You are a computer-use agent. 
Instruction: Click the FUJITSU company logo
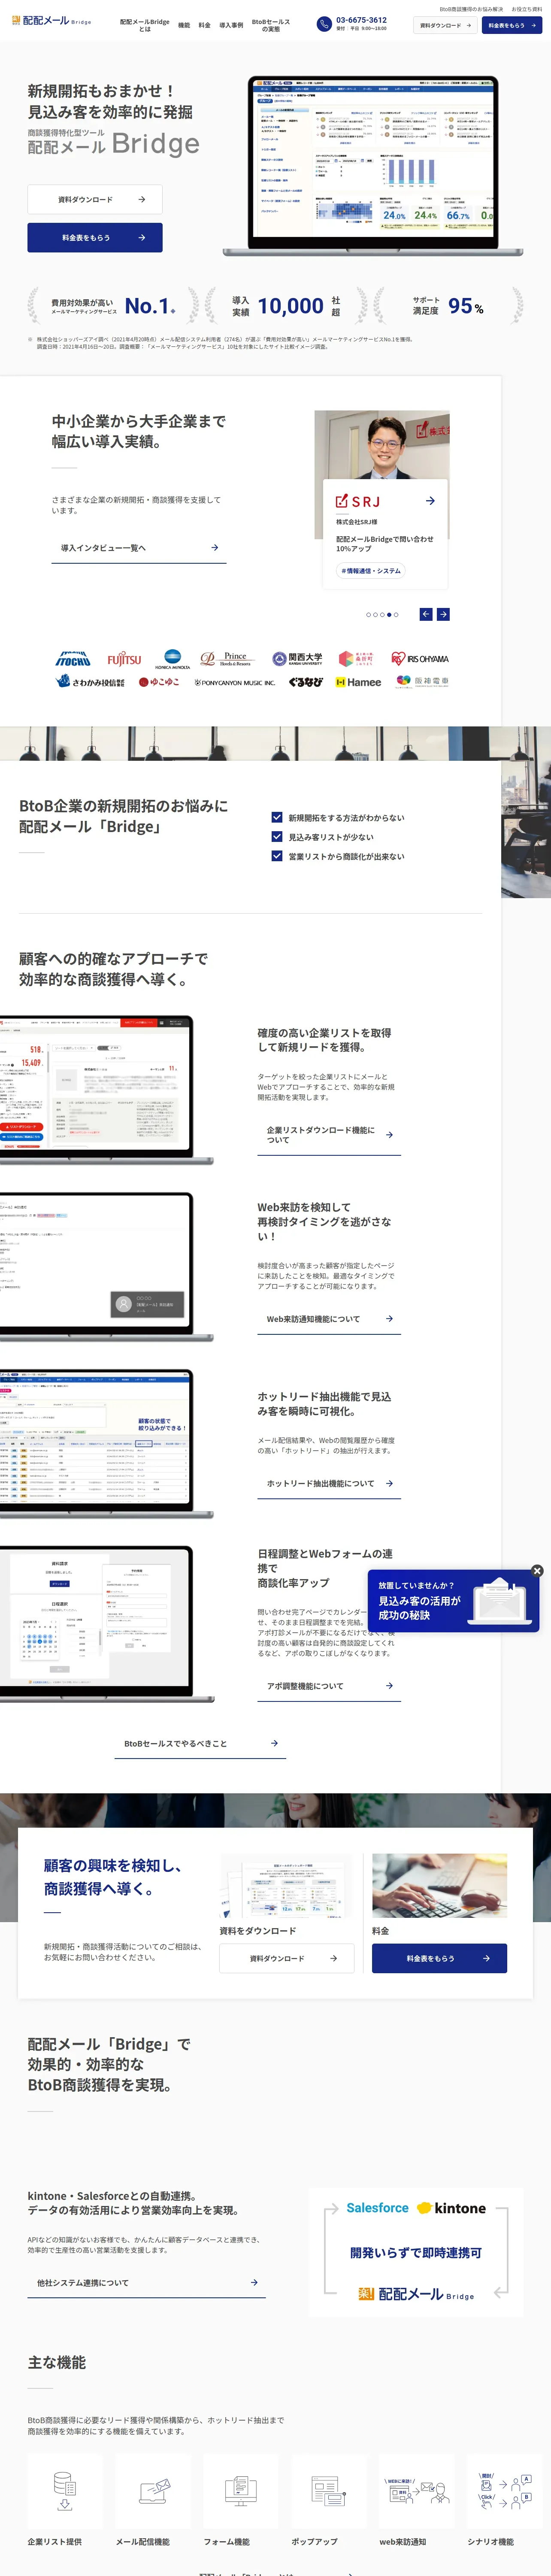pos(125,659)
